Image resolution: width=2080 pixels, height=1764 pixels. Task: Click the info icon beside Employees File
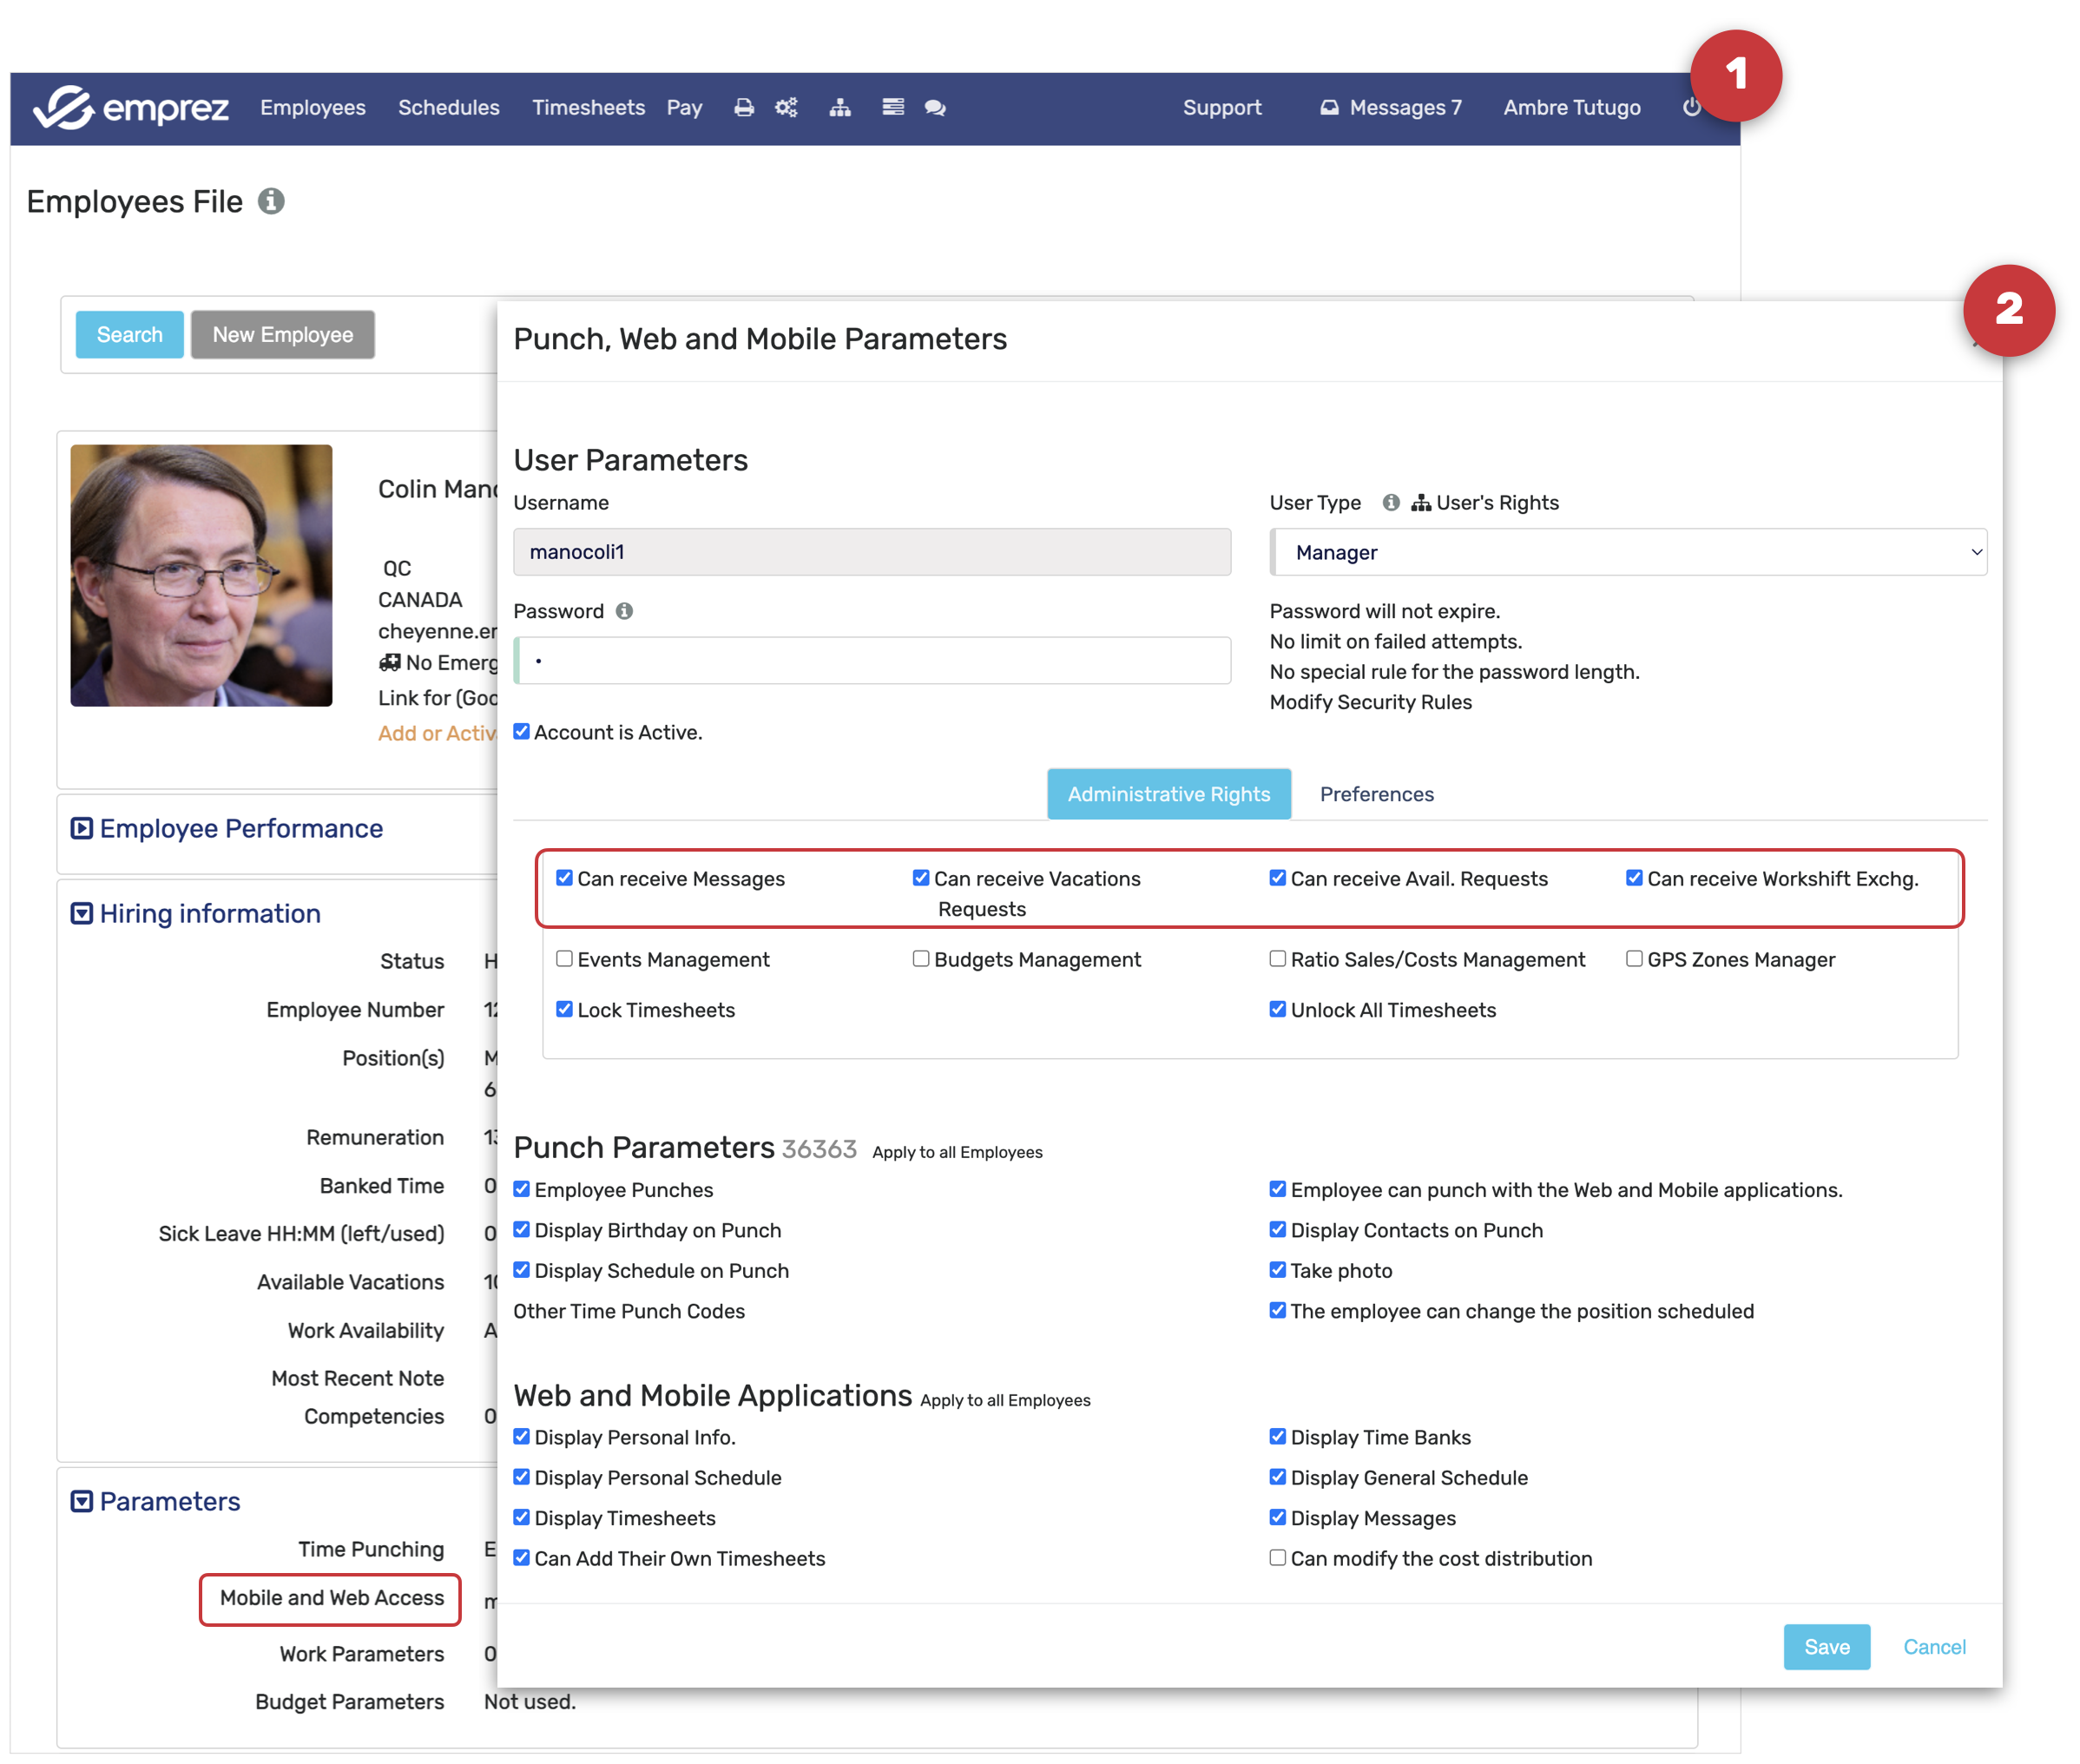[x=271, y=201]
